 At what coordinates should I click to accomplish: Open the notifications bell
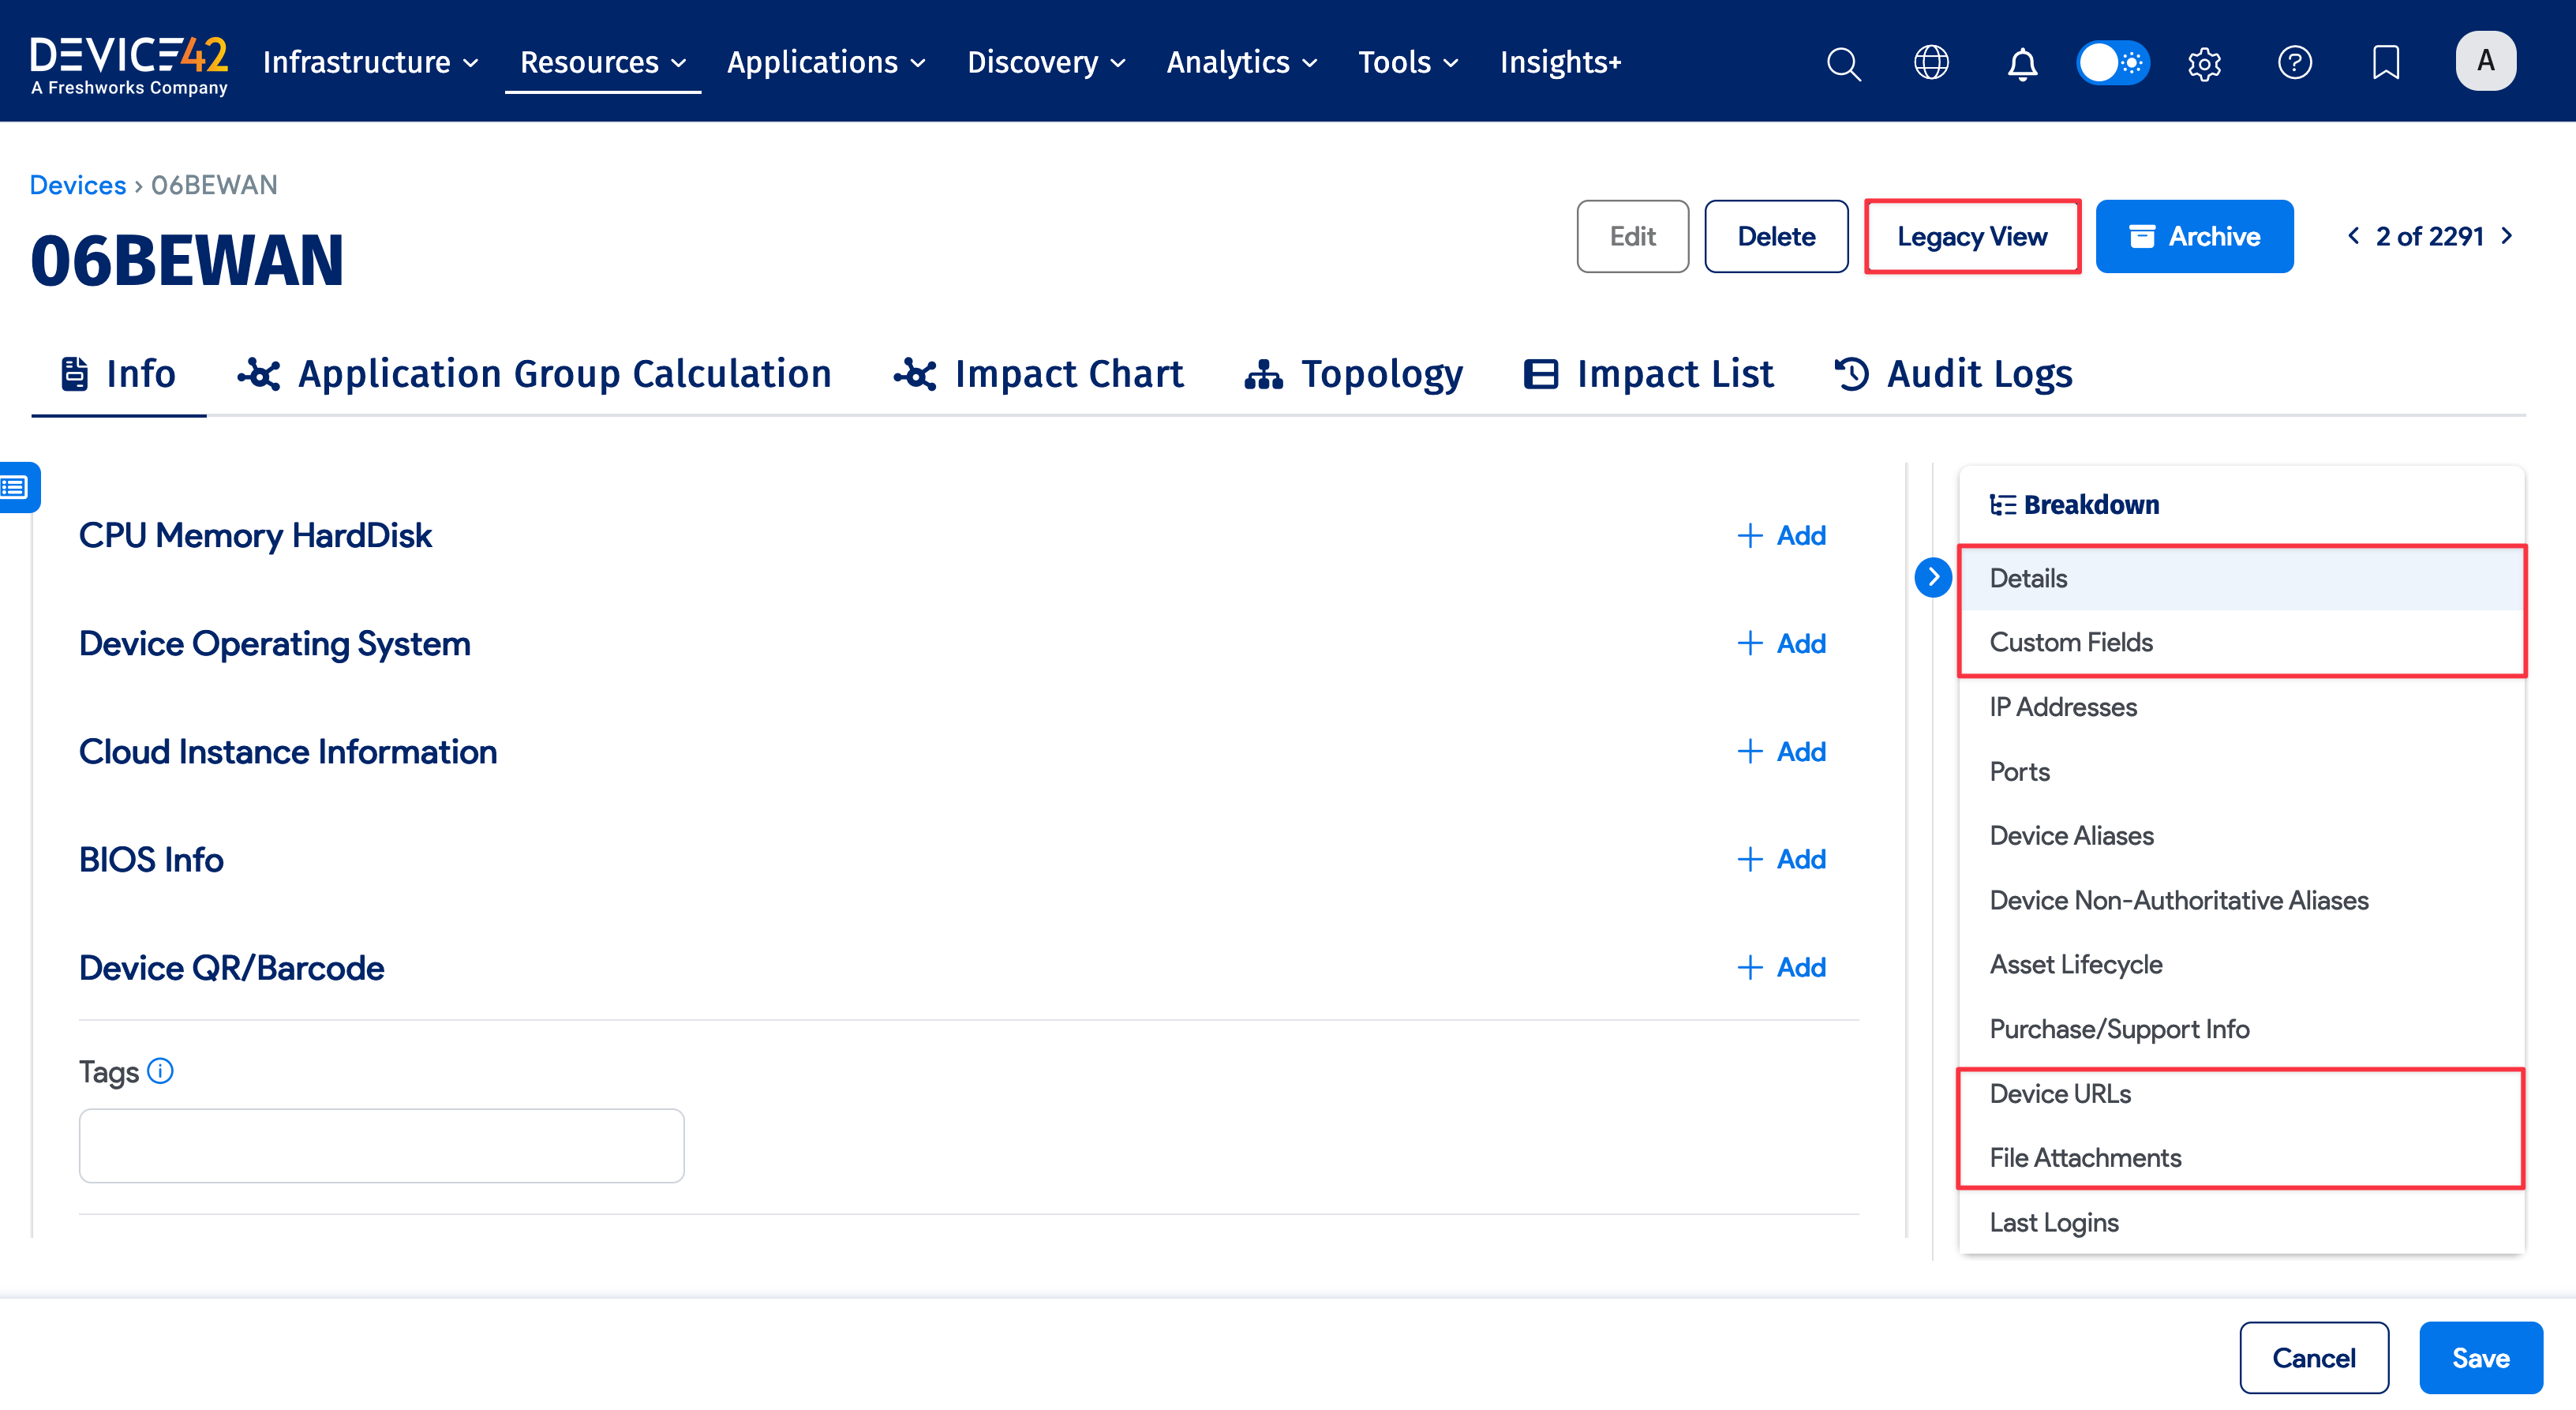point(2022,62)
